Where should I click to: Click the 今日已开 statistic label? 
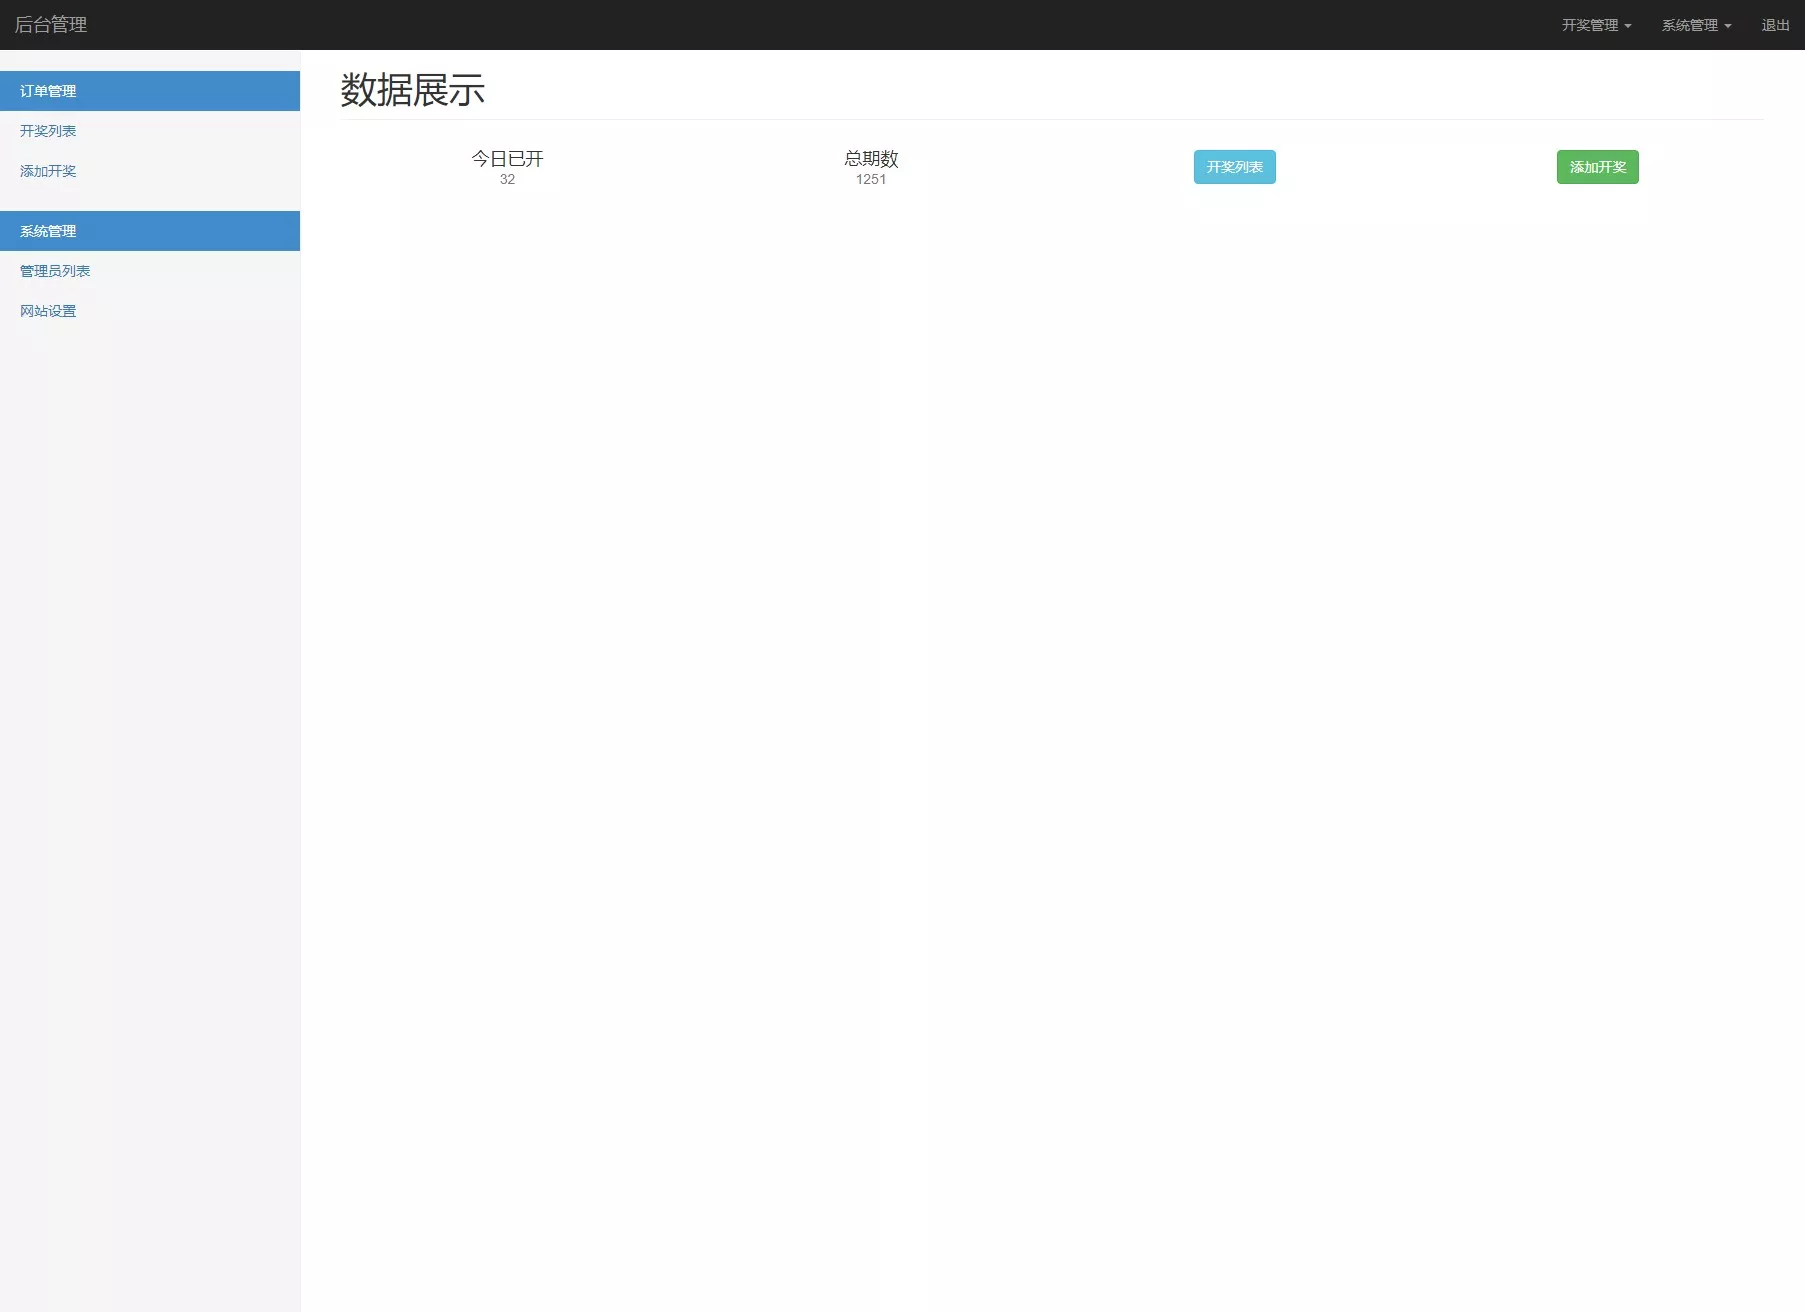pos(506,158)
